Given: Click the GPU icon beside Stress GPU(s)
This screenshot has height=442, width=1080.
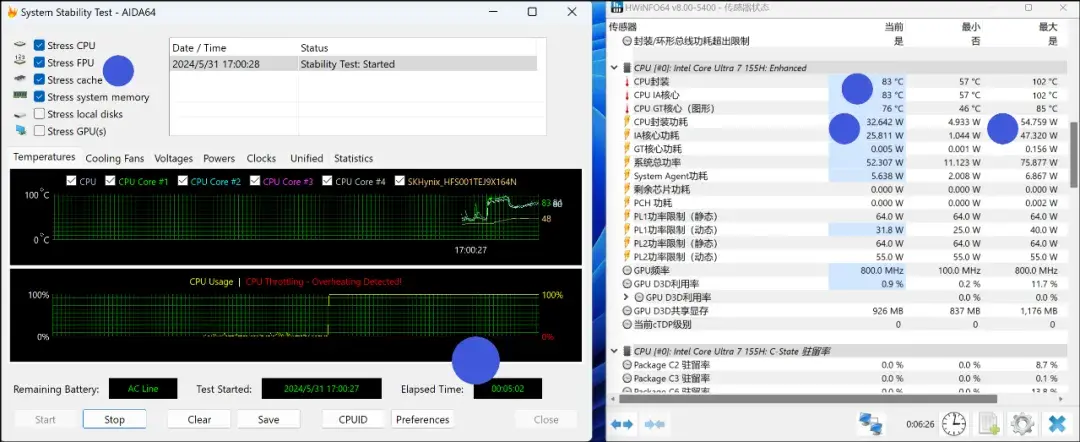Looking at the screenshot, I should point(20,131).
